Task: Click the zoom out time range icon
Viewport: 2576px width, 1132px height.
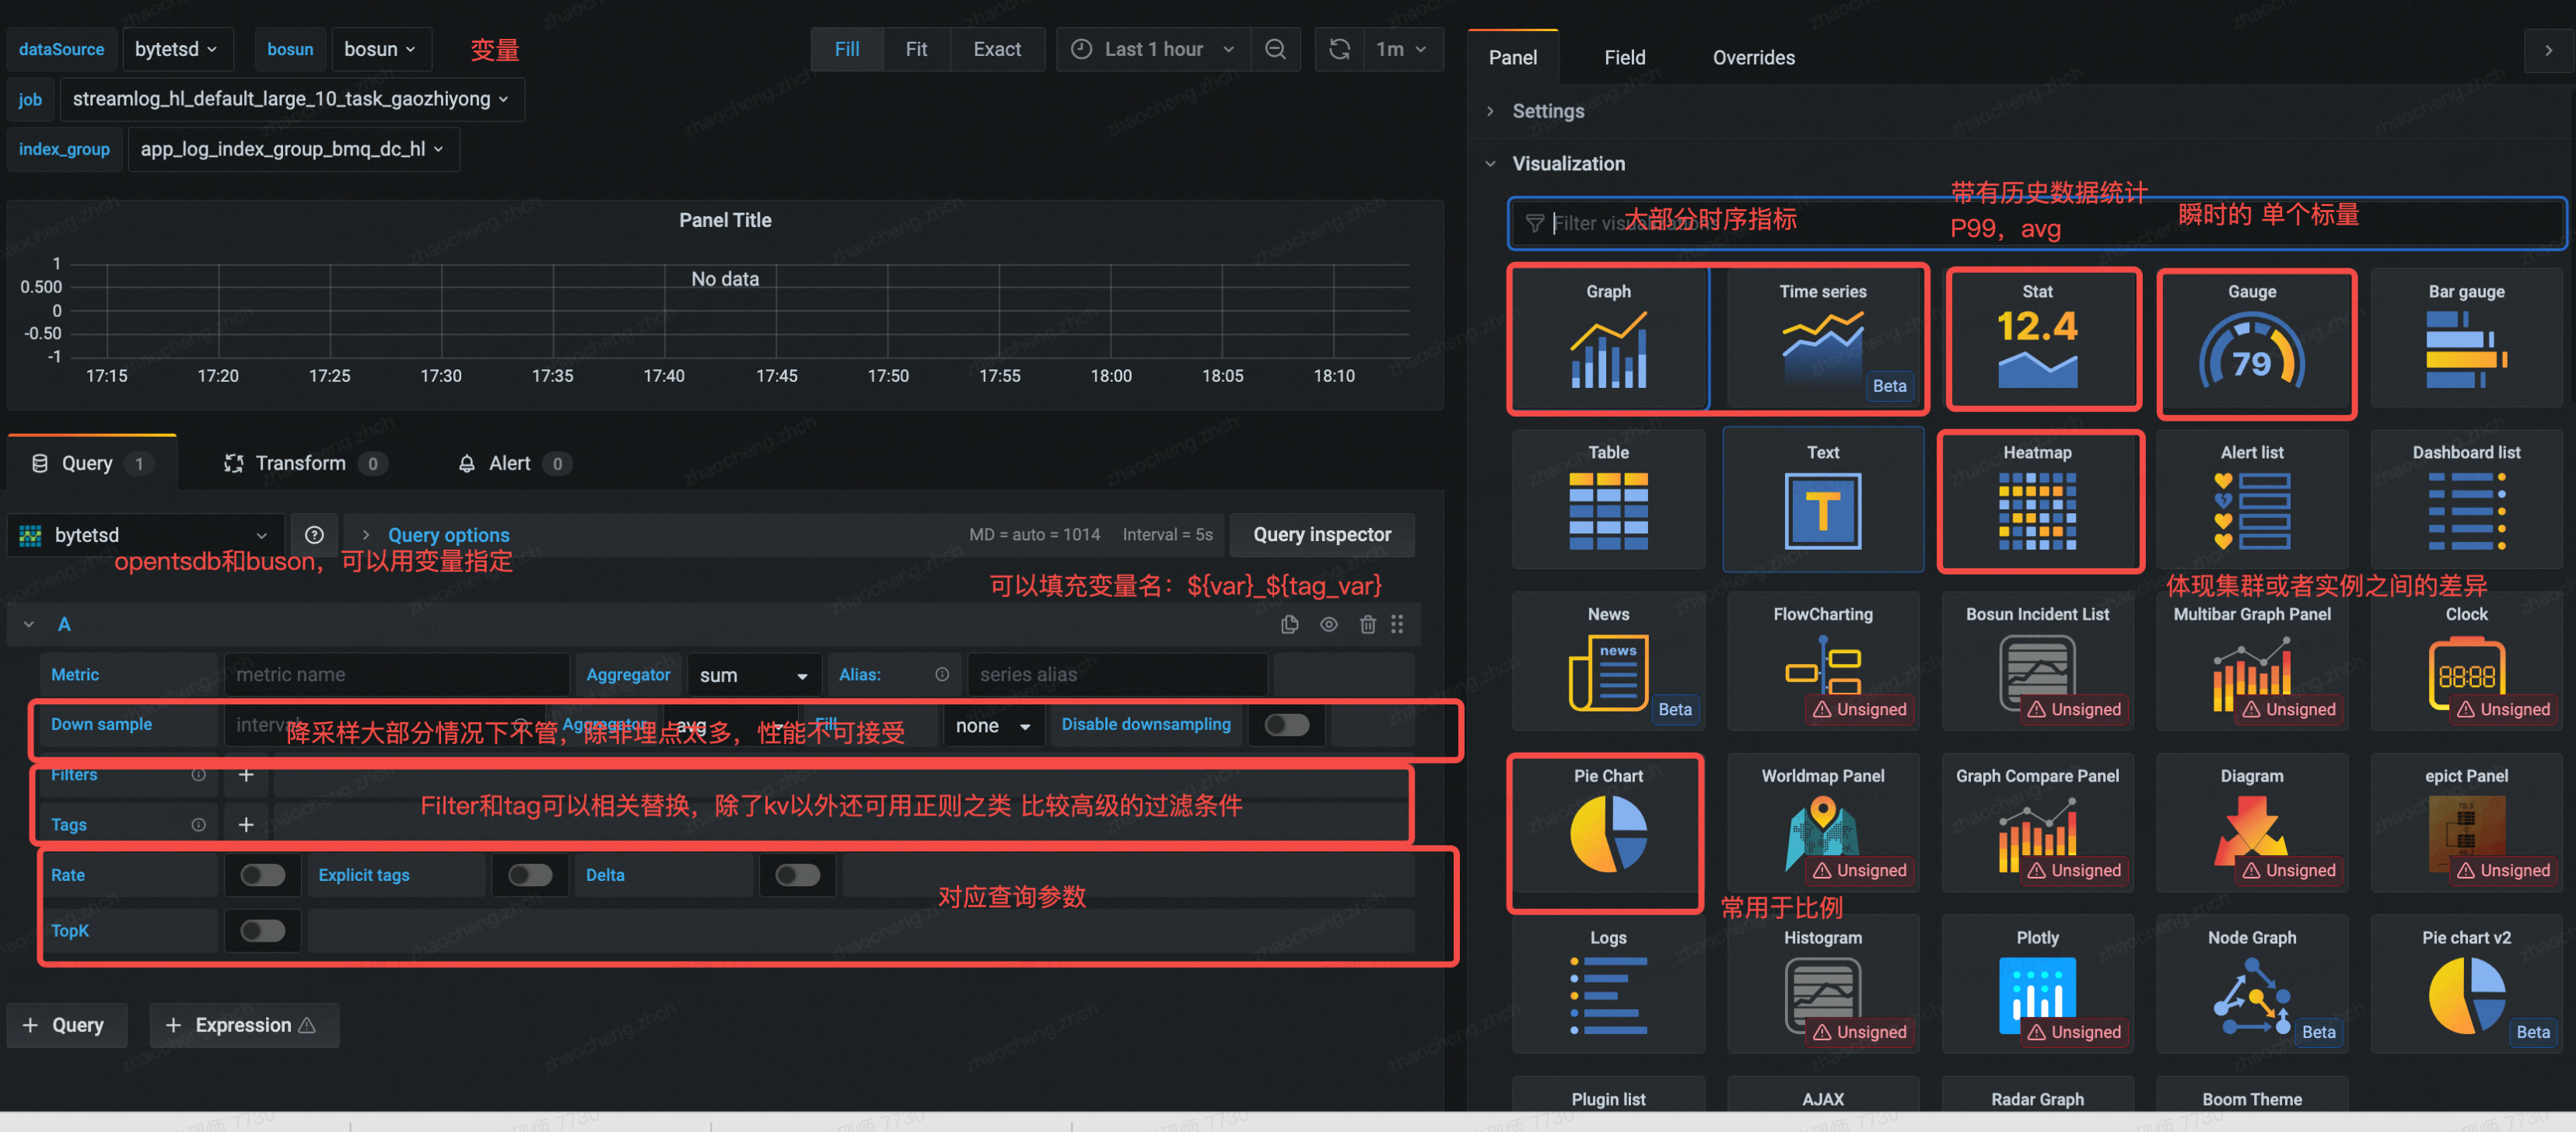Action: tap(1275, 49)
